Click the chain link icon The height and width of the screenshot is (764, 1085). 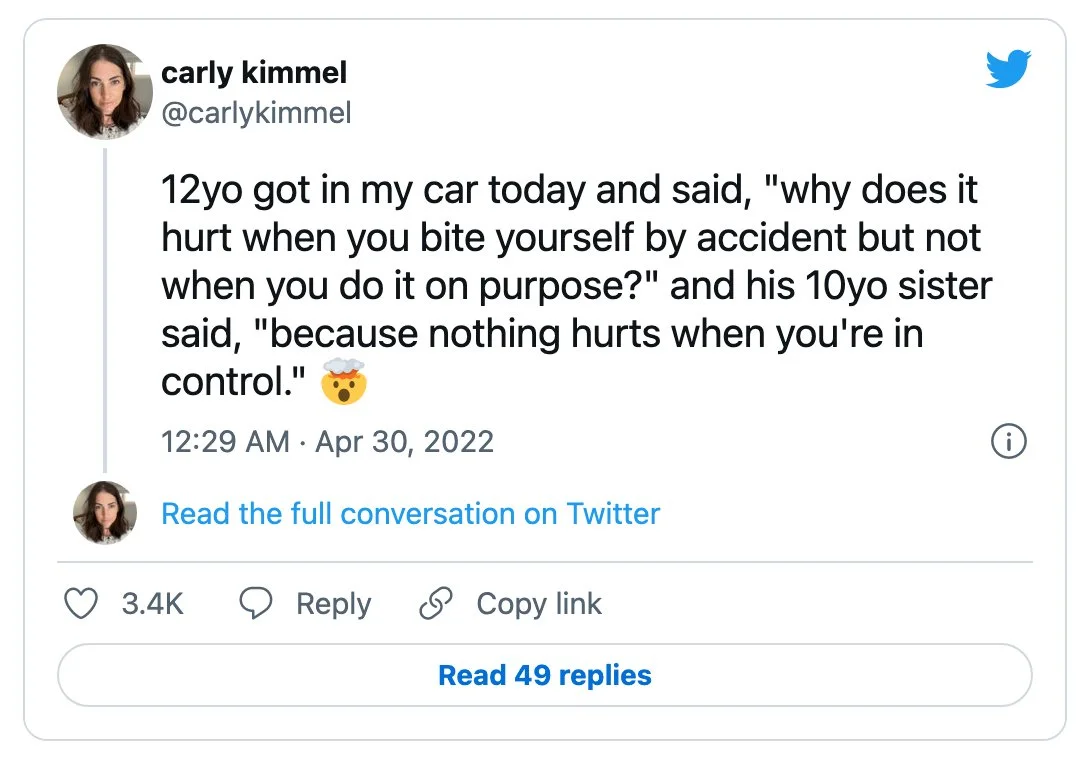point(436,604)
